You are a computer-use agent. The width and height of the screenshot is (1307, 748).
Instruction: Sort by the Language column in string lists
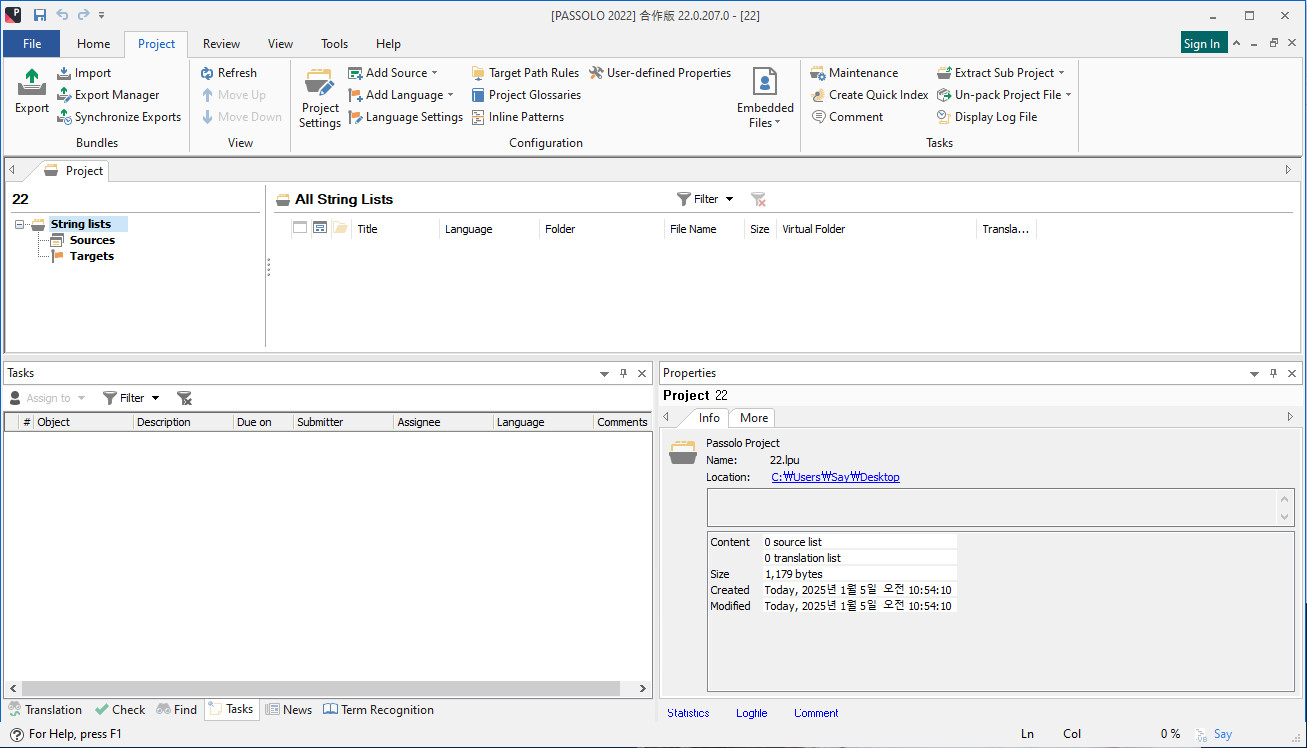pyautogui.click(x=489, y=229)
